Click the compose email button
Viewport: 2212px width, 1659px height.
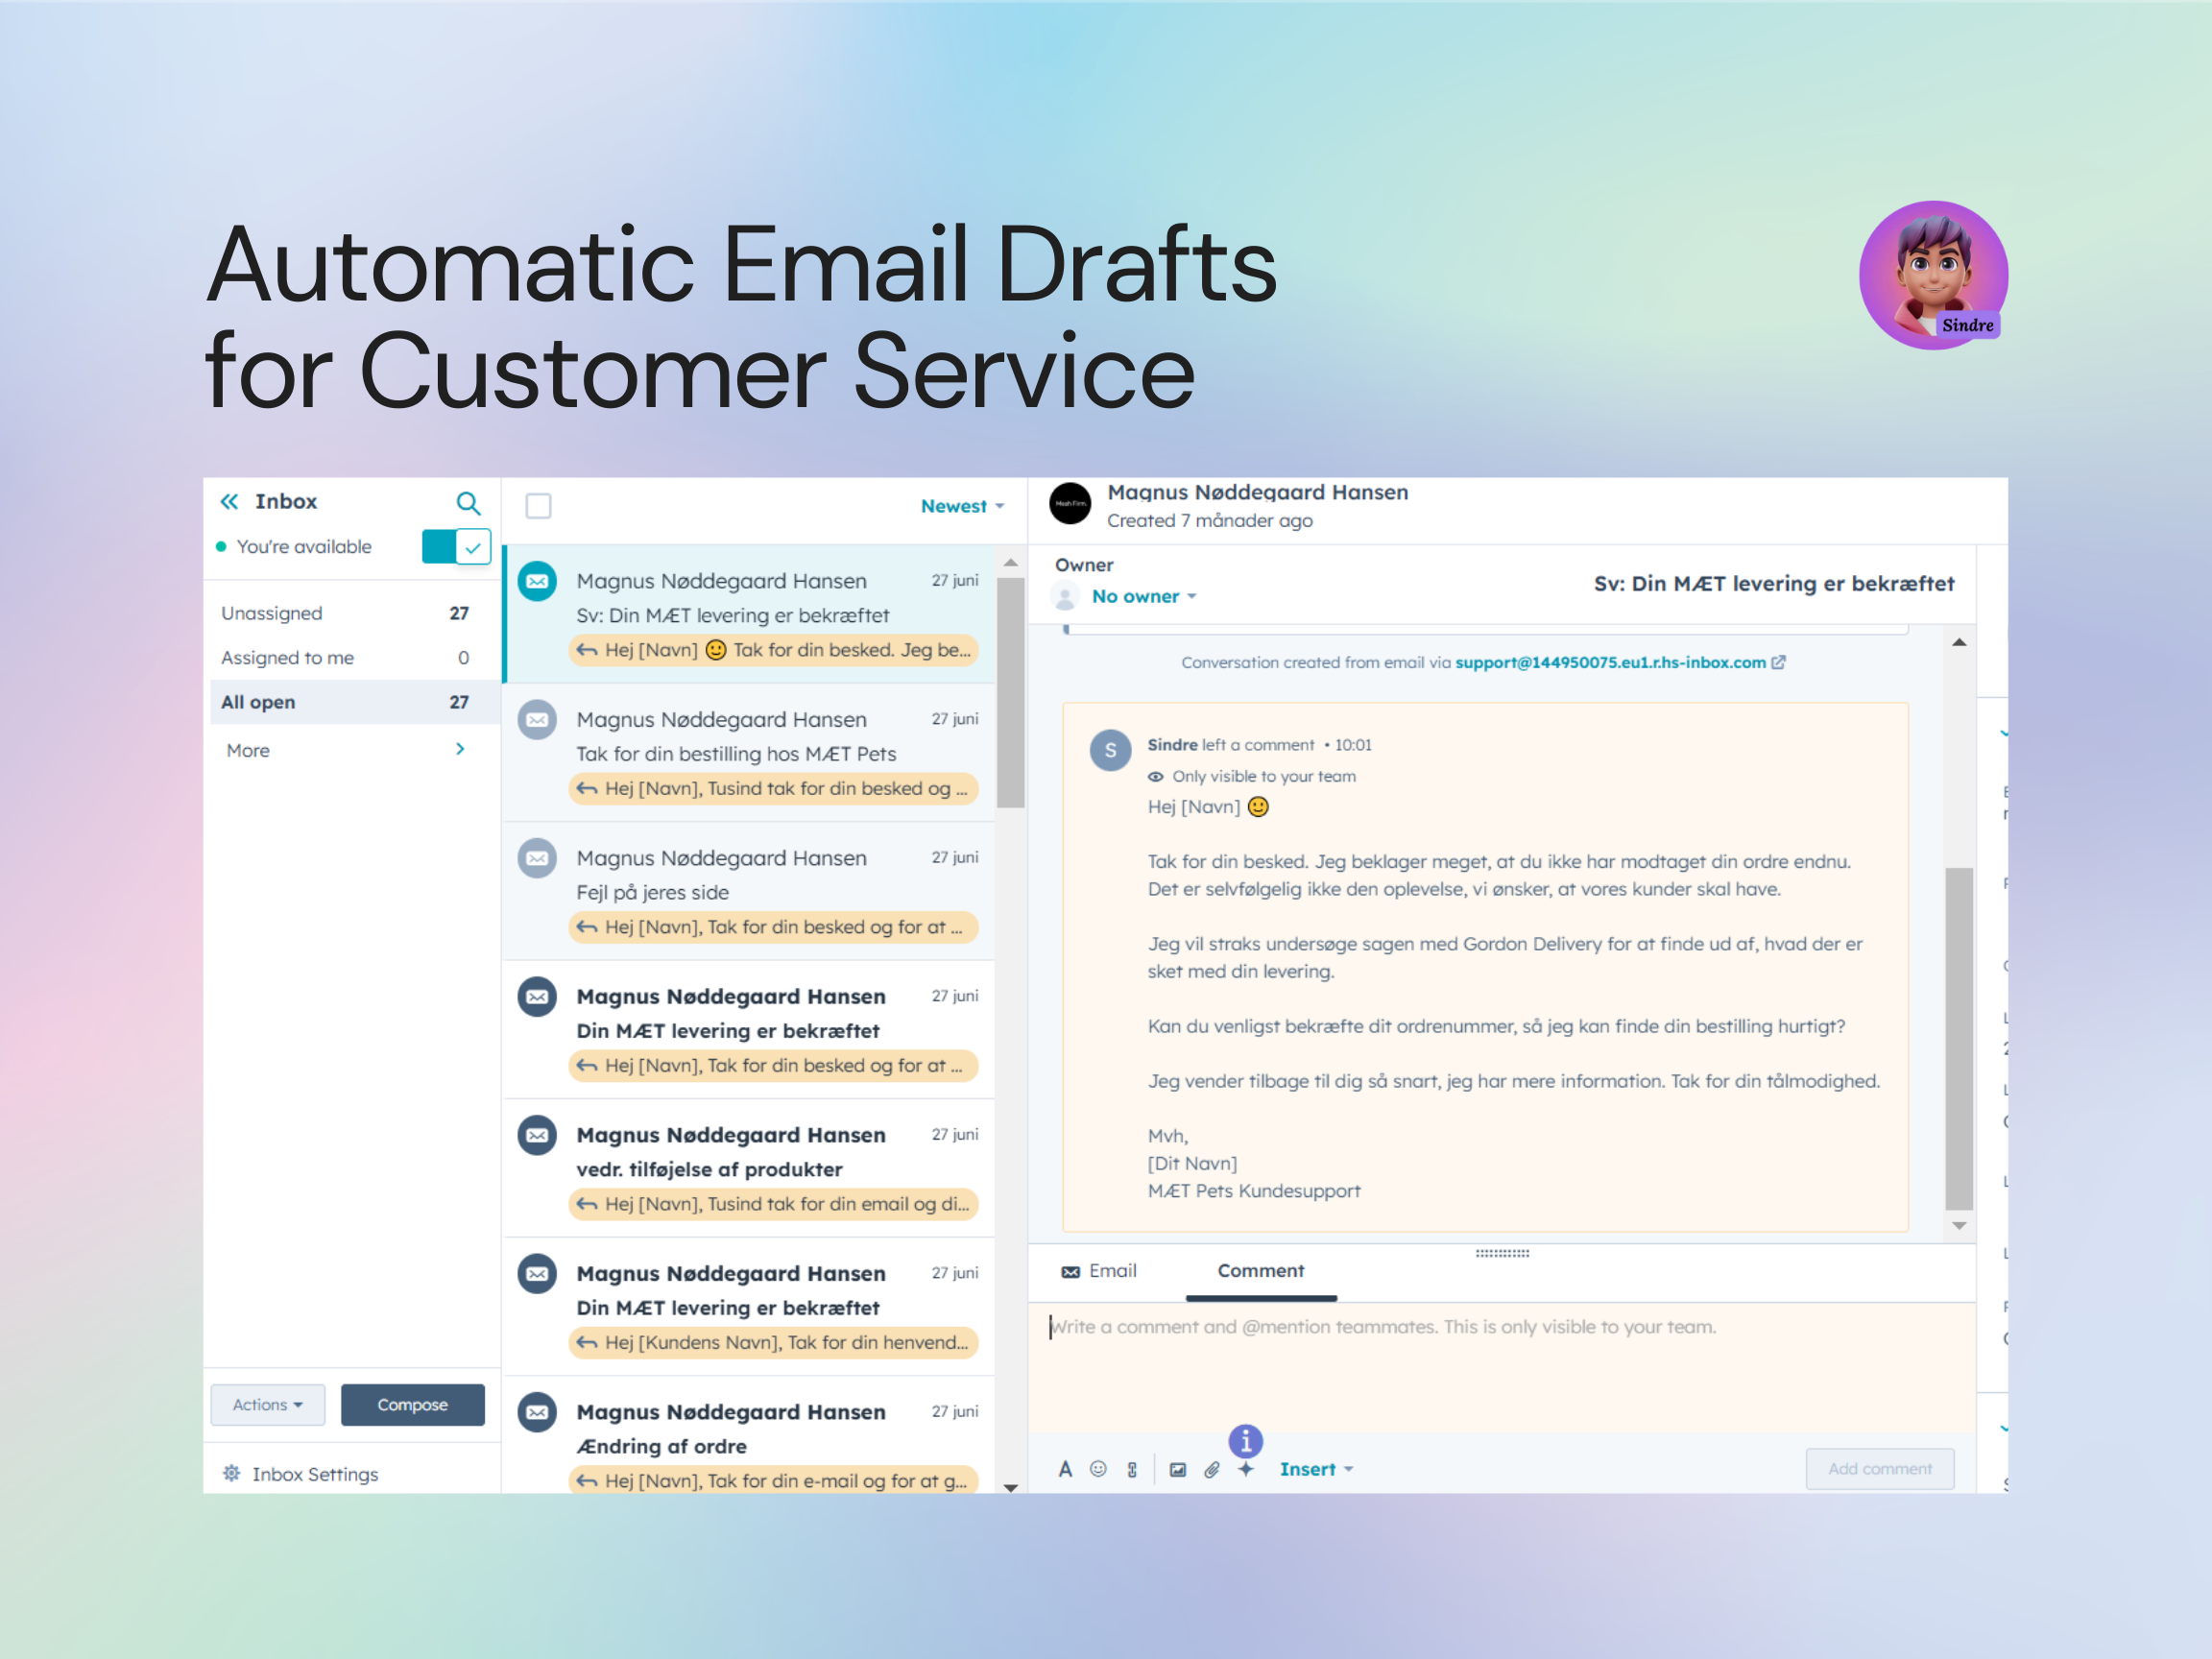coord(413,1403)
